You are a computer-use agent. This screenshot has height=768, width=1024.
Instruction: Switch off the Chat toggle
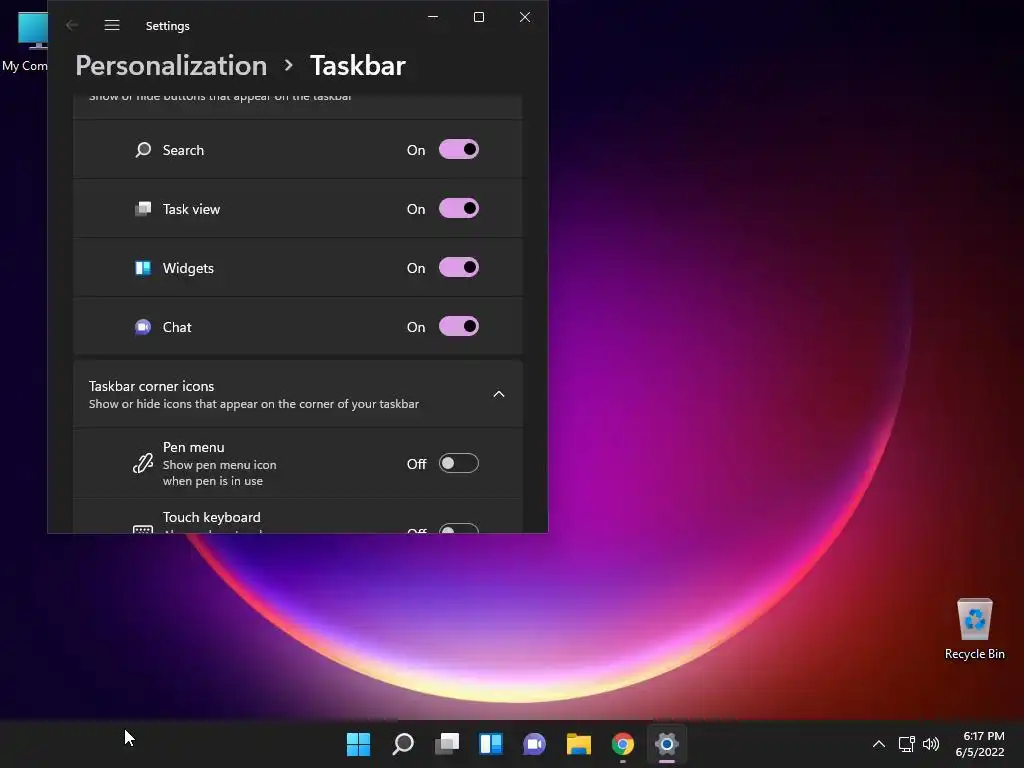point(458,326)
